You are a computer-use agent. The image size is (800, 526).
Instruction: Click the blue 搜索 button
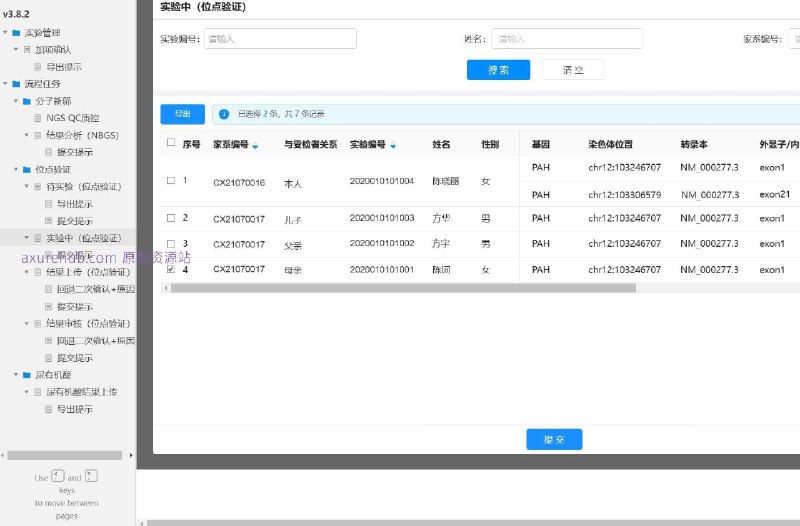tap(498, 70)
